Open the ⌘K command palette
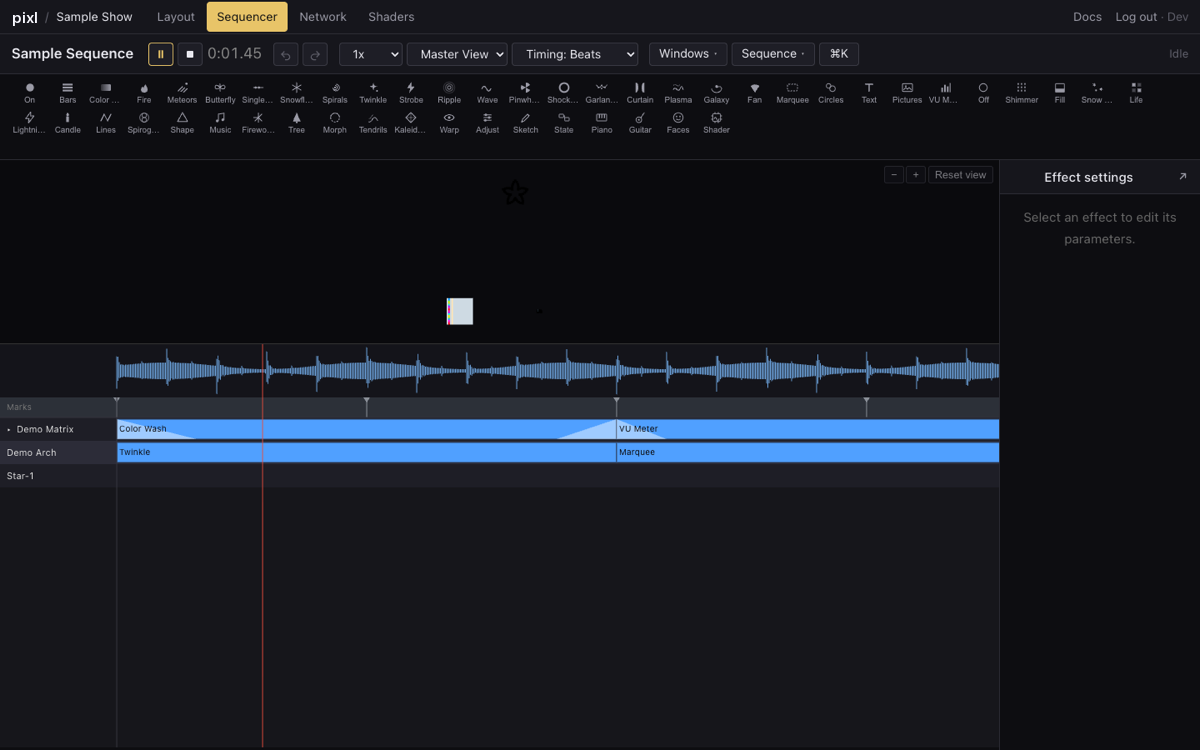 [839, 54]
